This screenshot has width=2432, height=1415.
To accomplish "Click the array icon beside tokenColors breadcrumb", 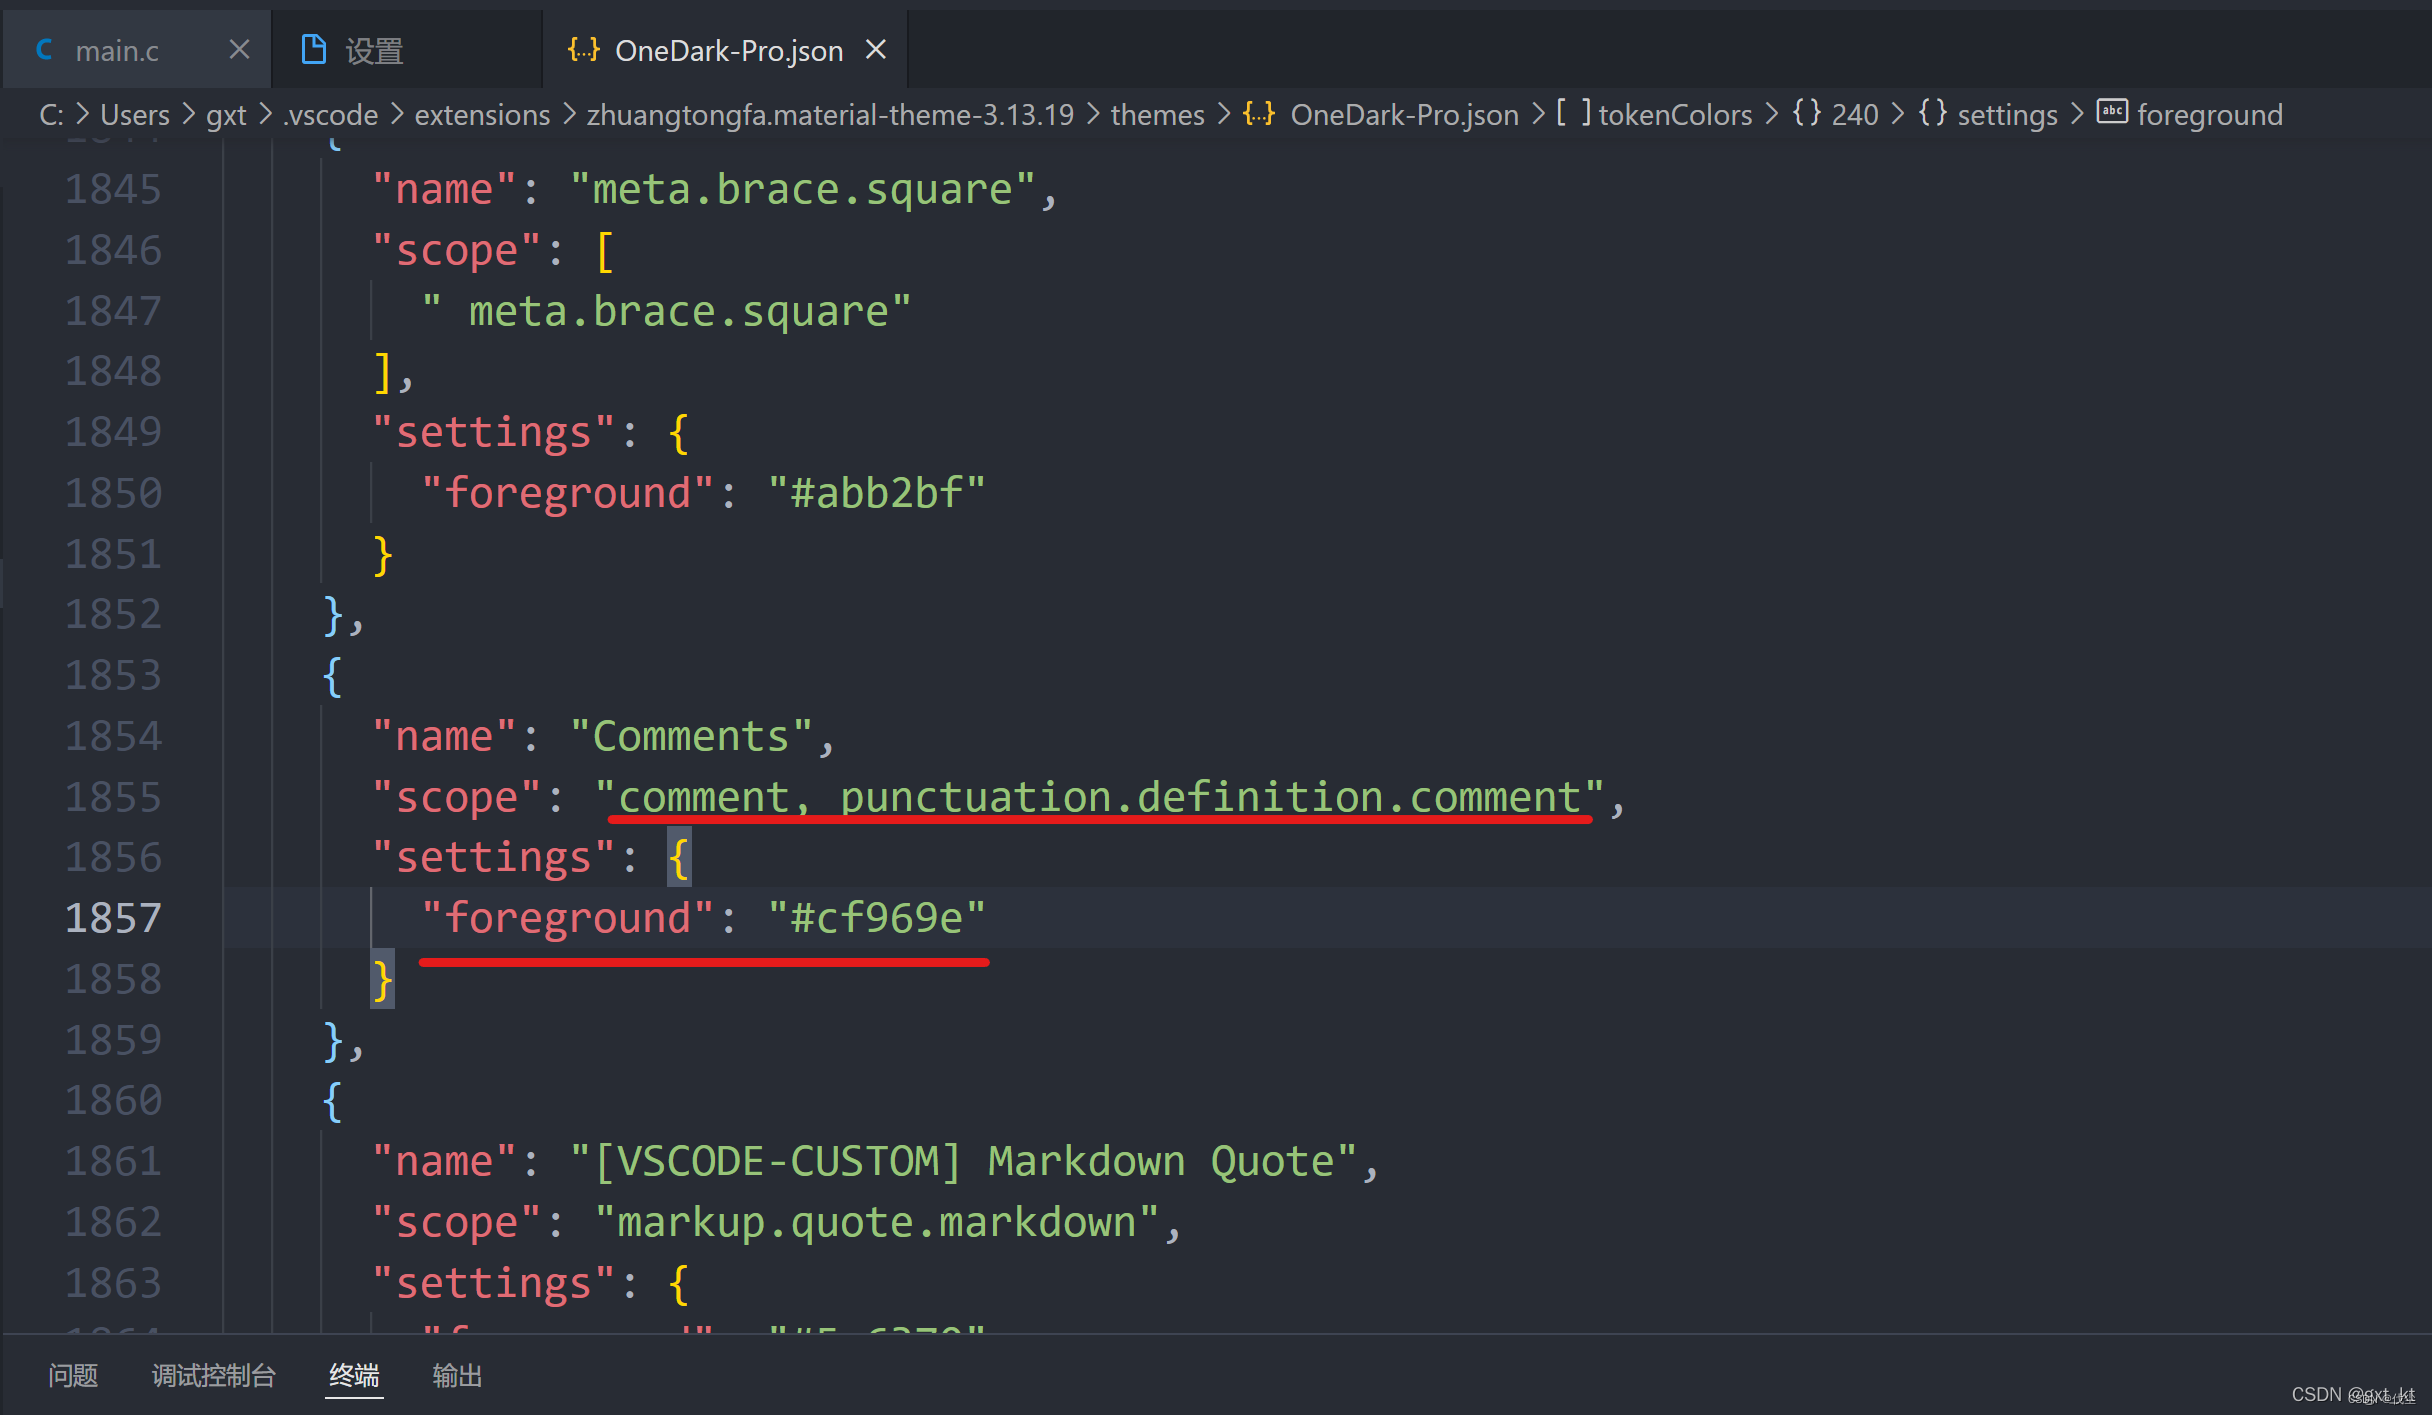I will (1572, 114).
